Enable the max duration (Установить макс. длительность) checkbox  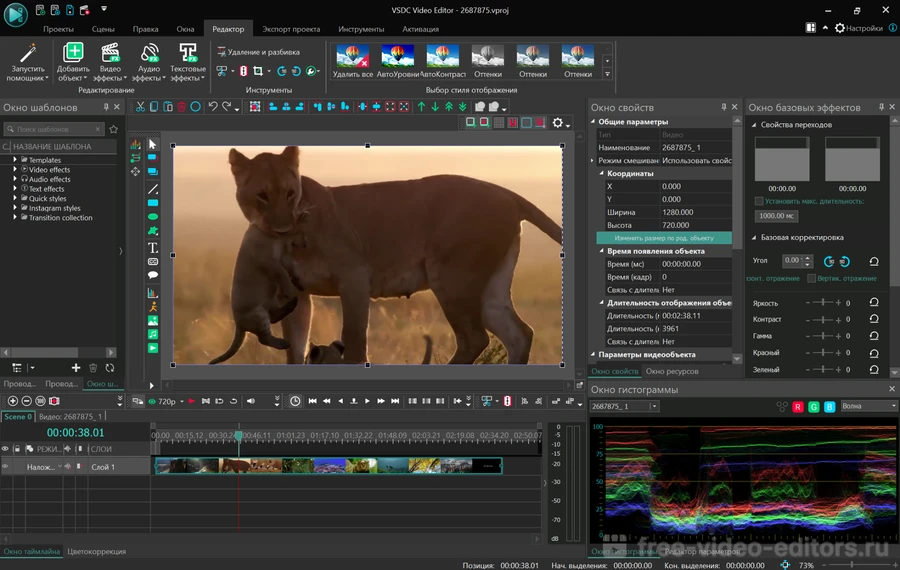coord(759,201)
